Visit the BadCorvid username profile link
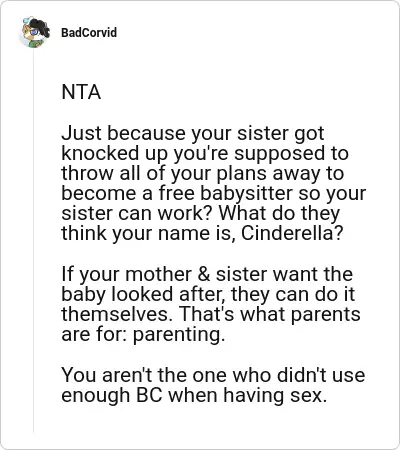 coord(89,33)
